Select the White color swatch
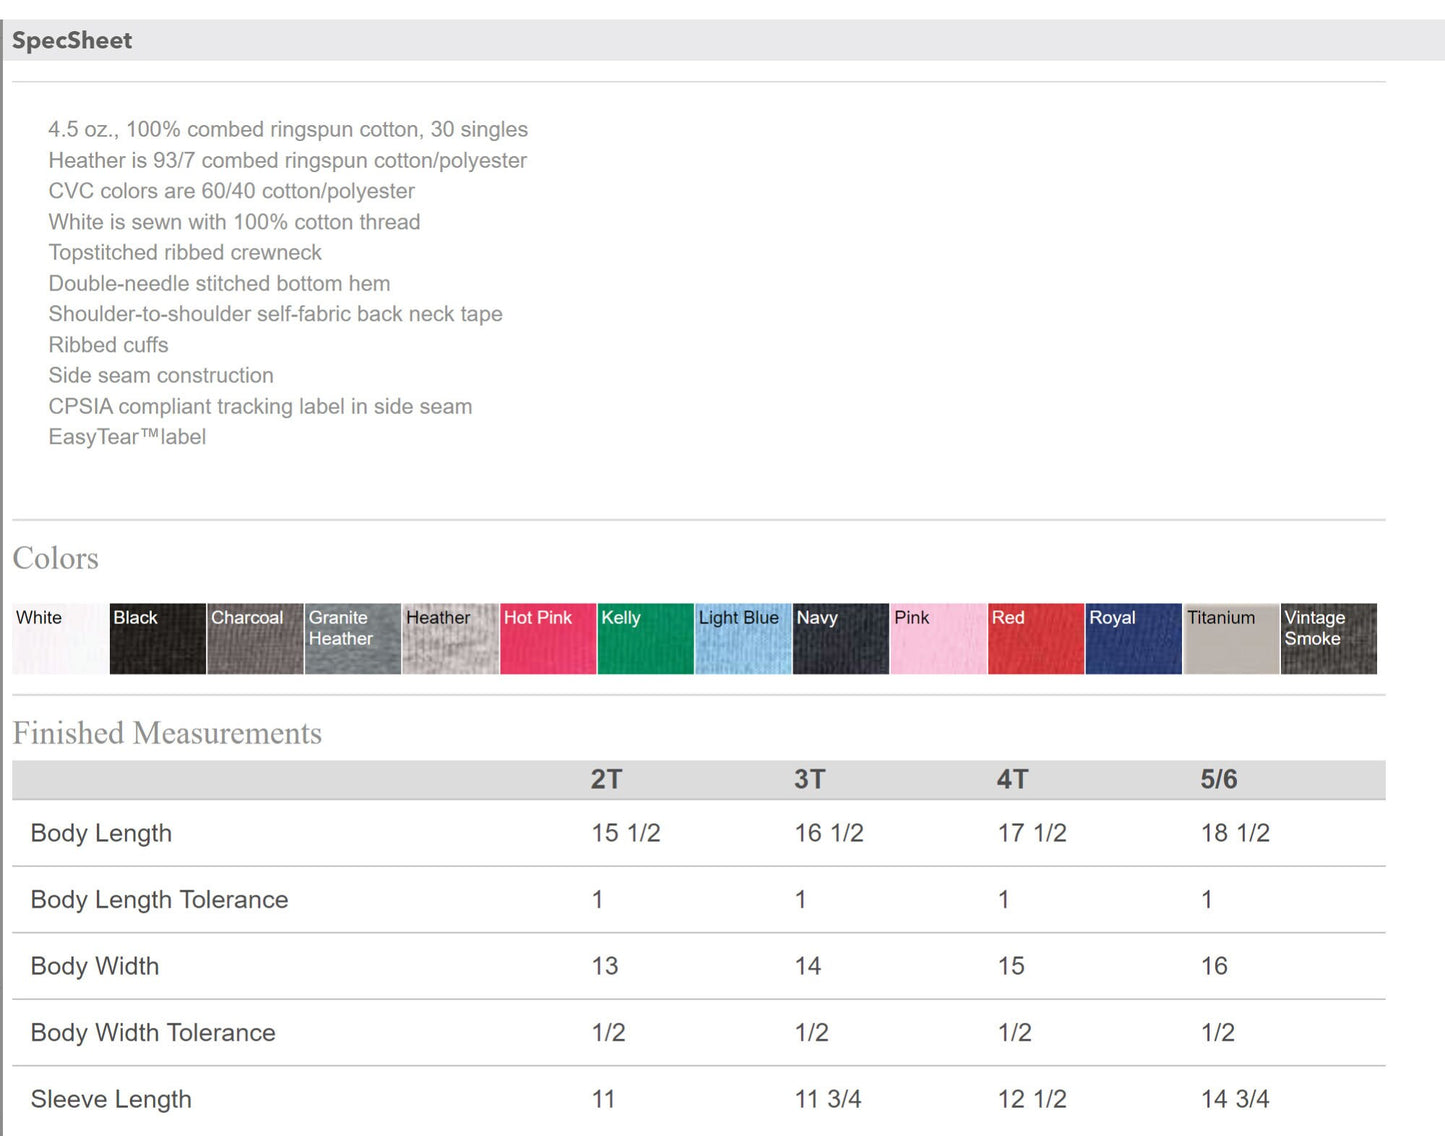This screenshot has height=1136, width=1445. point(59,638)
